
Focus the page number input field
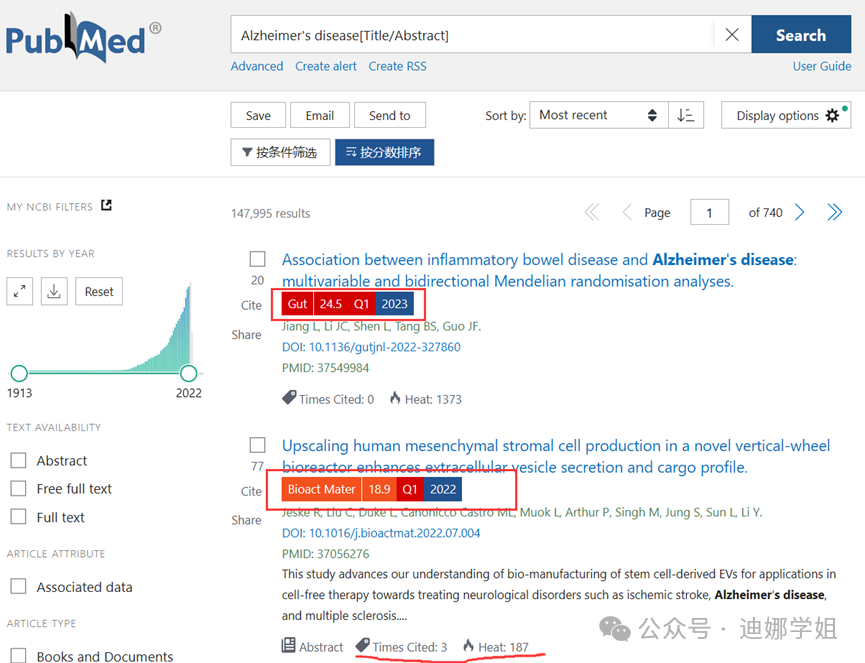709,212
